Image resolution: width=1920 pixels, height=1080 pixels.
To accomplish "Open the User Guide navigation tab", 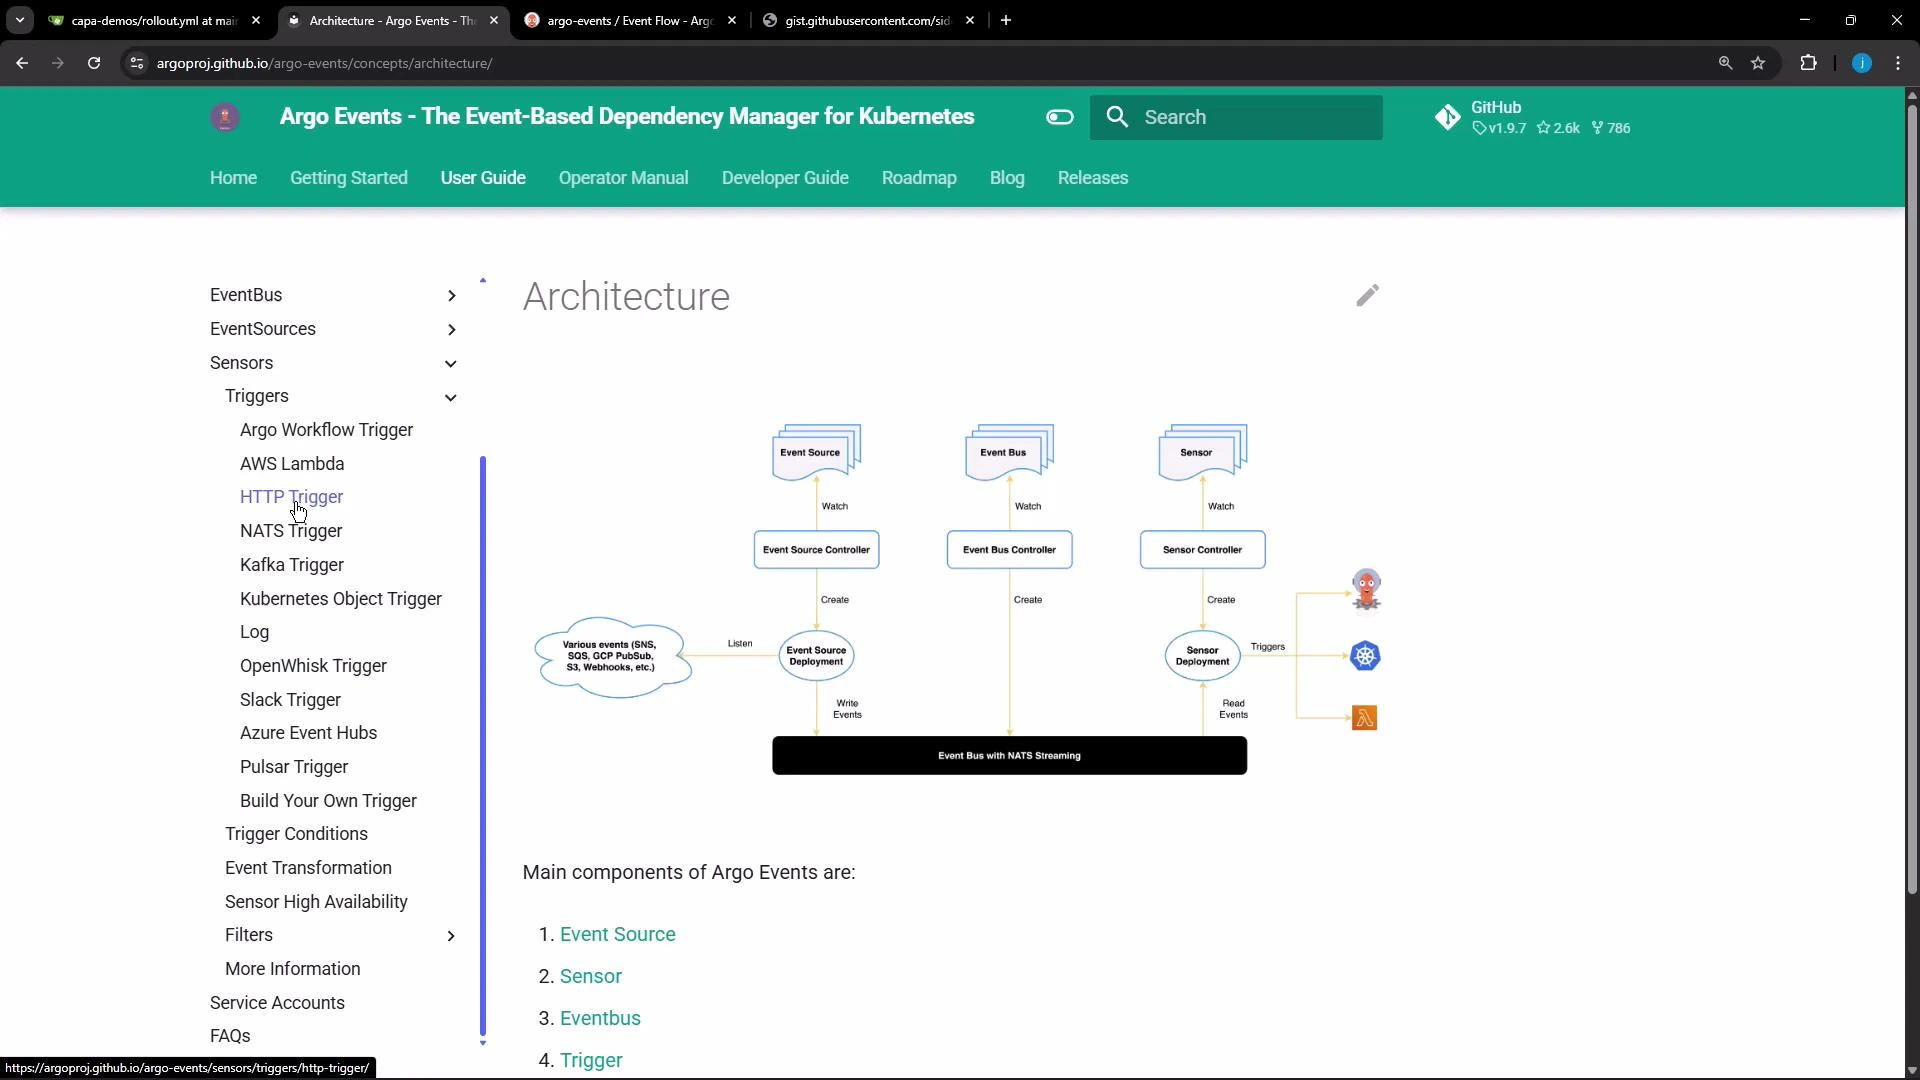I will click(x=483, y=178).
